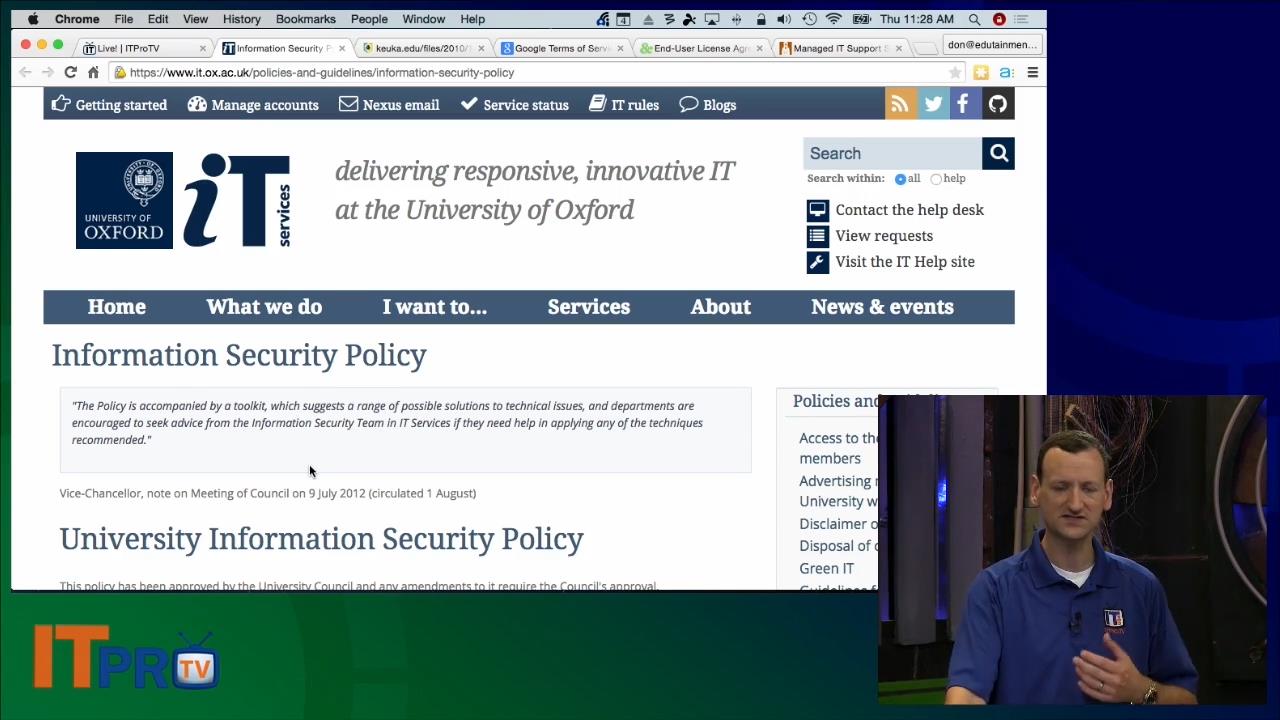
Task: Click the yellow puzzle extension icon
Action: click(981, 72)
